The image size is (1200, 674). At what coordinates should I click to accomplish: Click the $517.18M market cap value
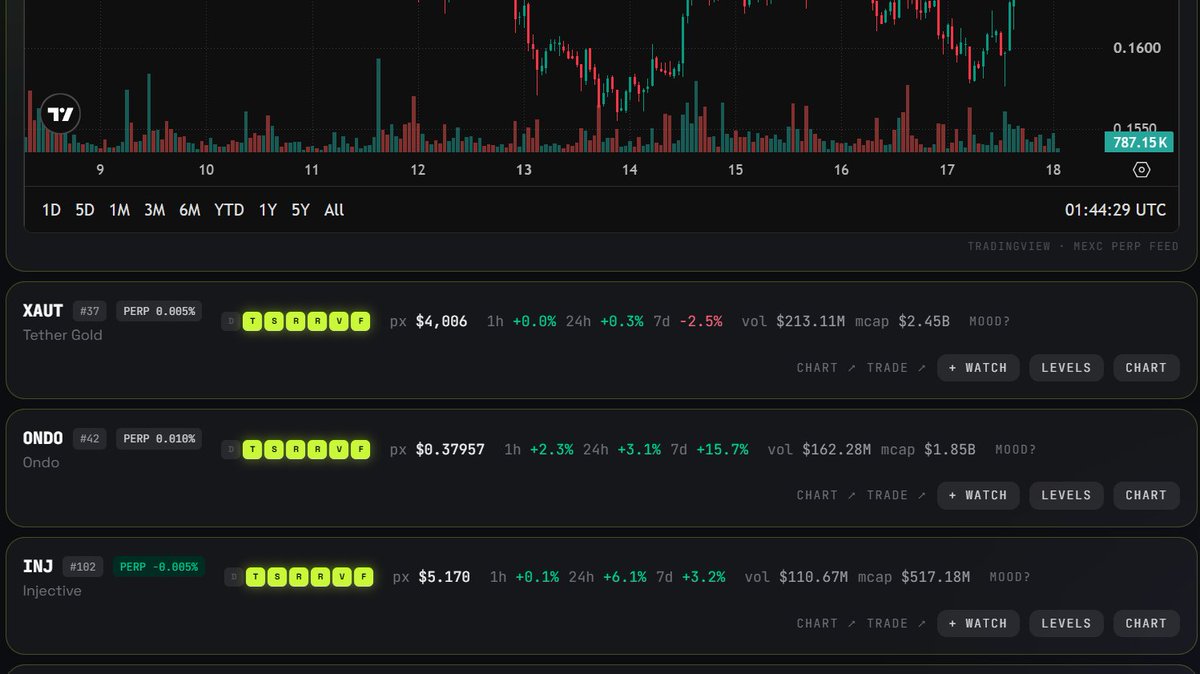coord(935,577)
